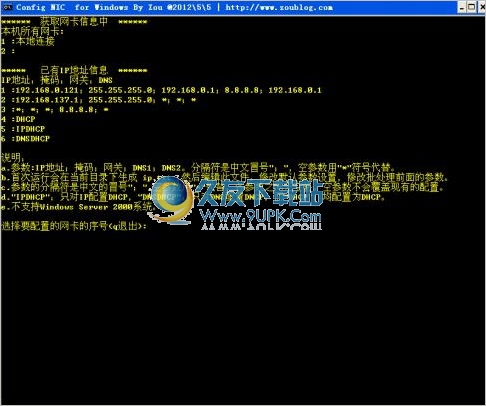Close the Config NIC console window
Viewport: 486px width, 406px height.
(x=482, y=7)
